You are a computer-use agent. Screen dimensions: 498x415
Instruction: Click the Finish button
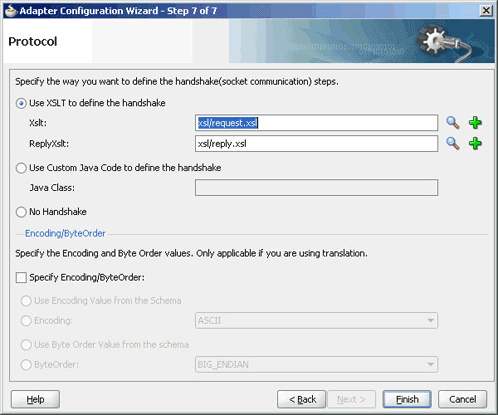click(407, 399)
